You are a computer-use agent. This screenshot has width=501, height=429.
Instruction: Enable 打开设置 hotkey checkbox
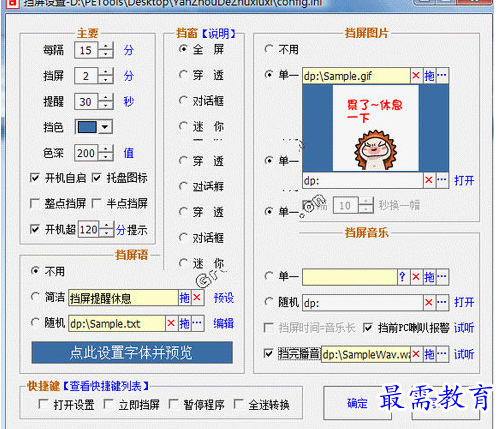[x=43, y=404]
